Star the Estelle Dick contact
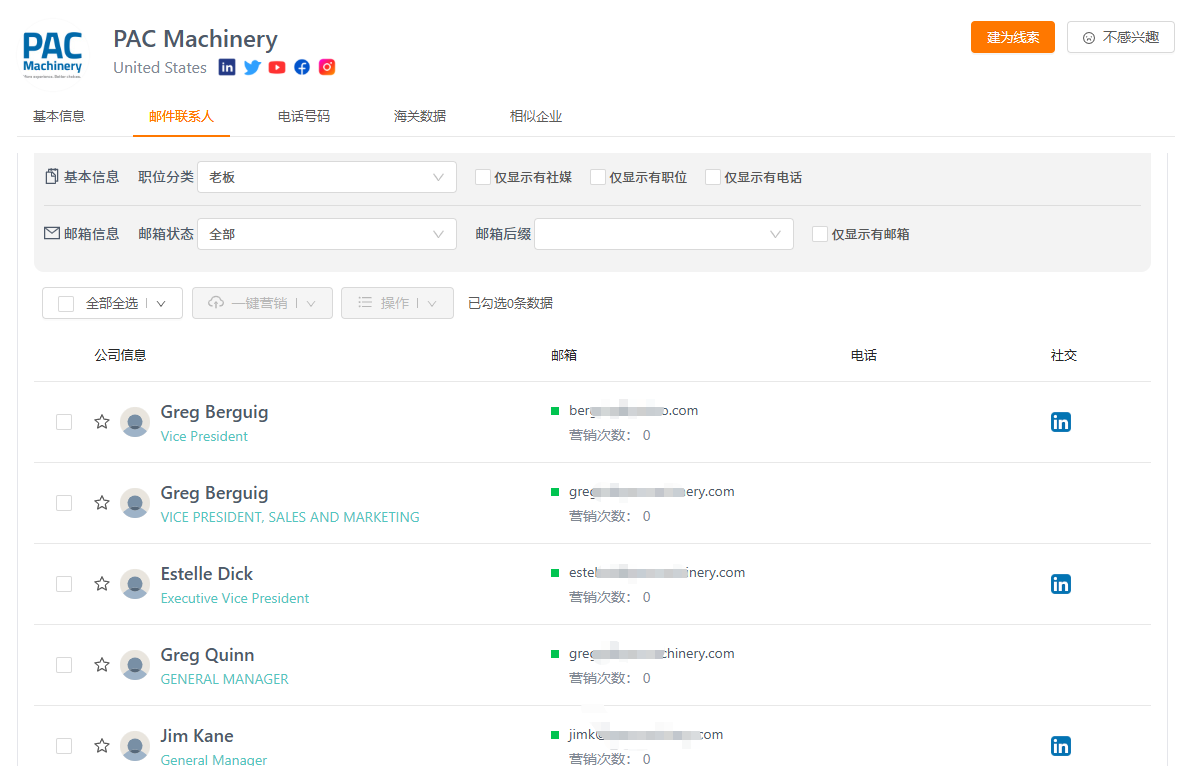 click(x=102, y=584)
